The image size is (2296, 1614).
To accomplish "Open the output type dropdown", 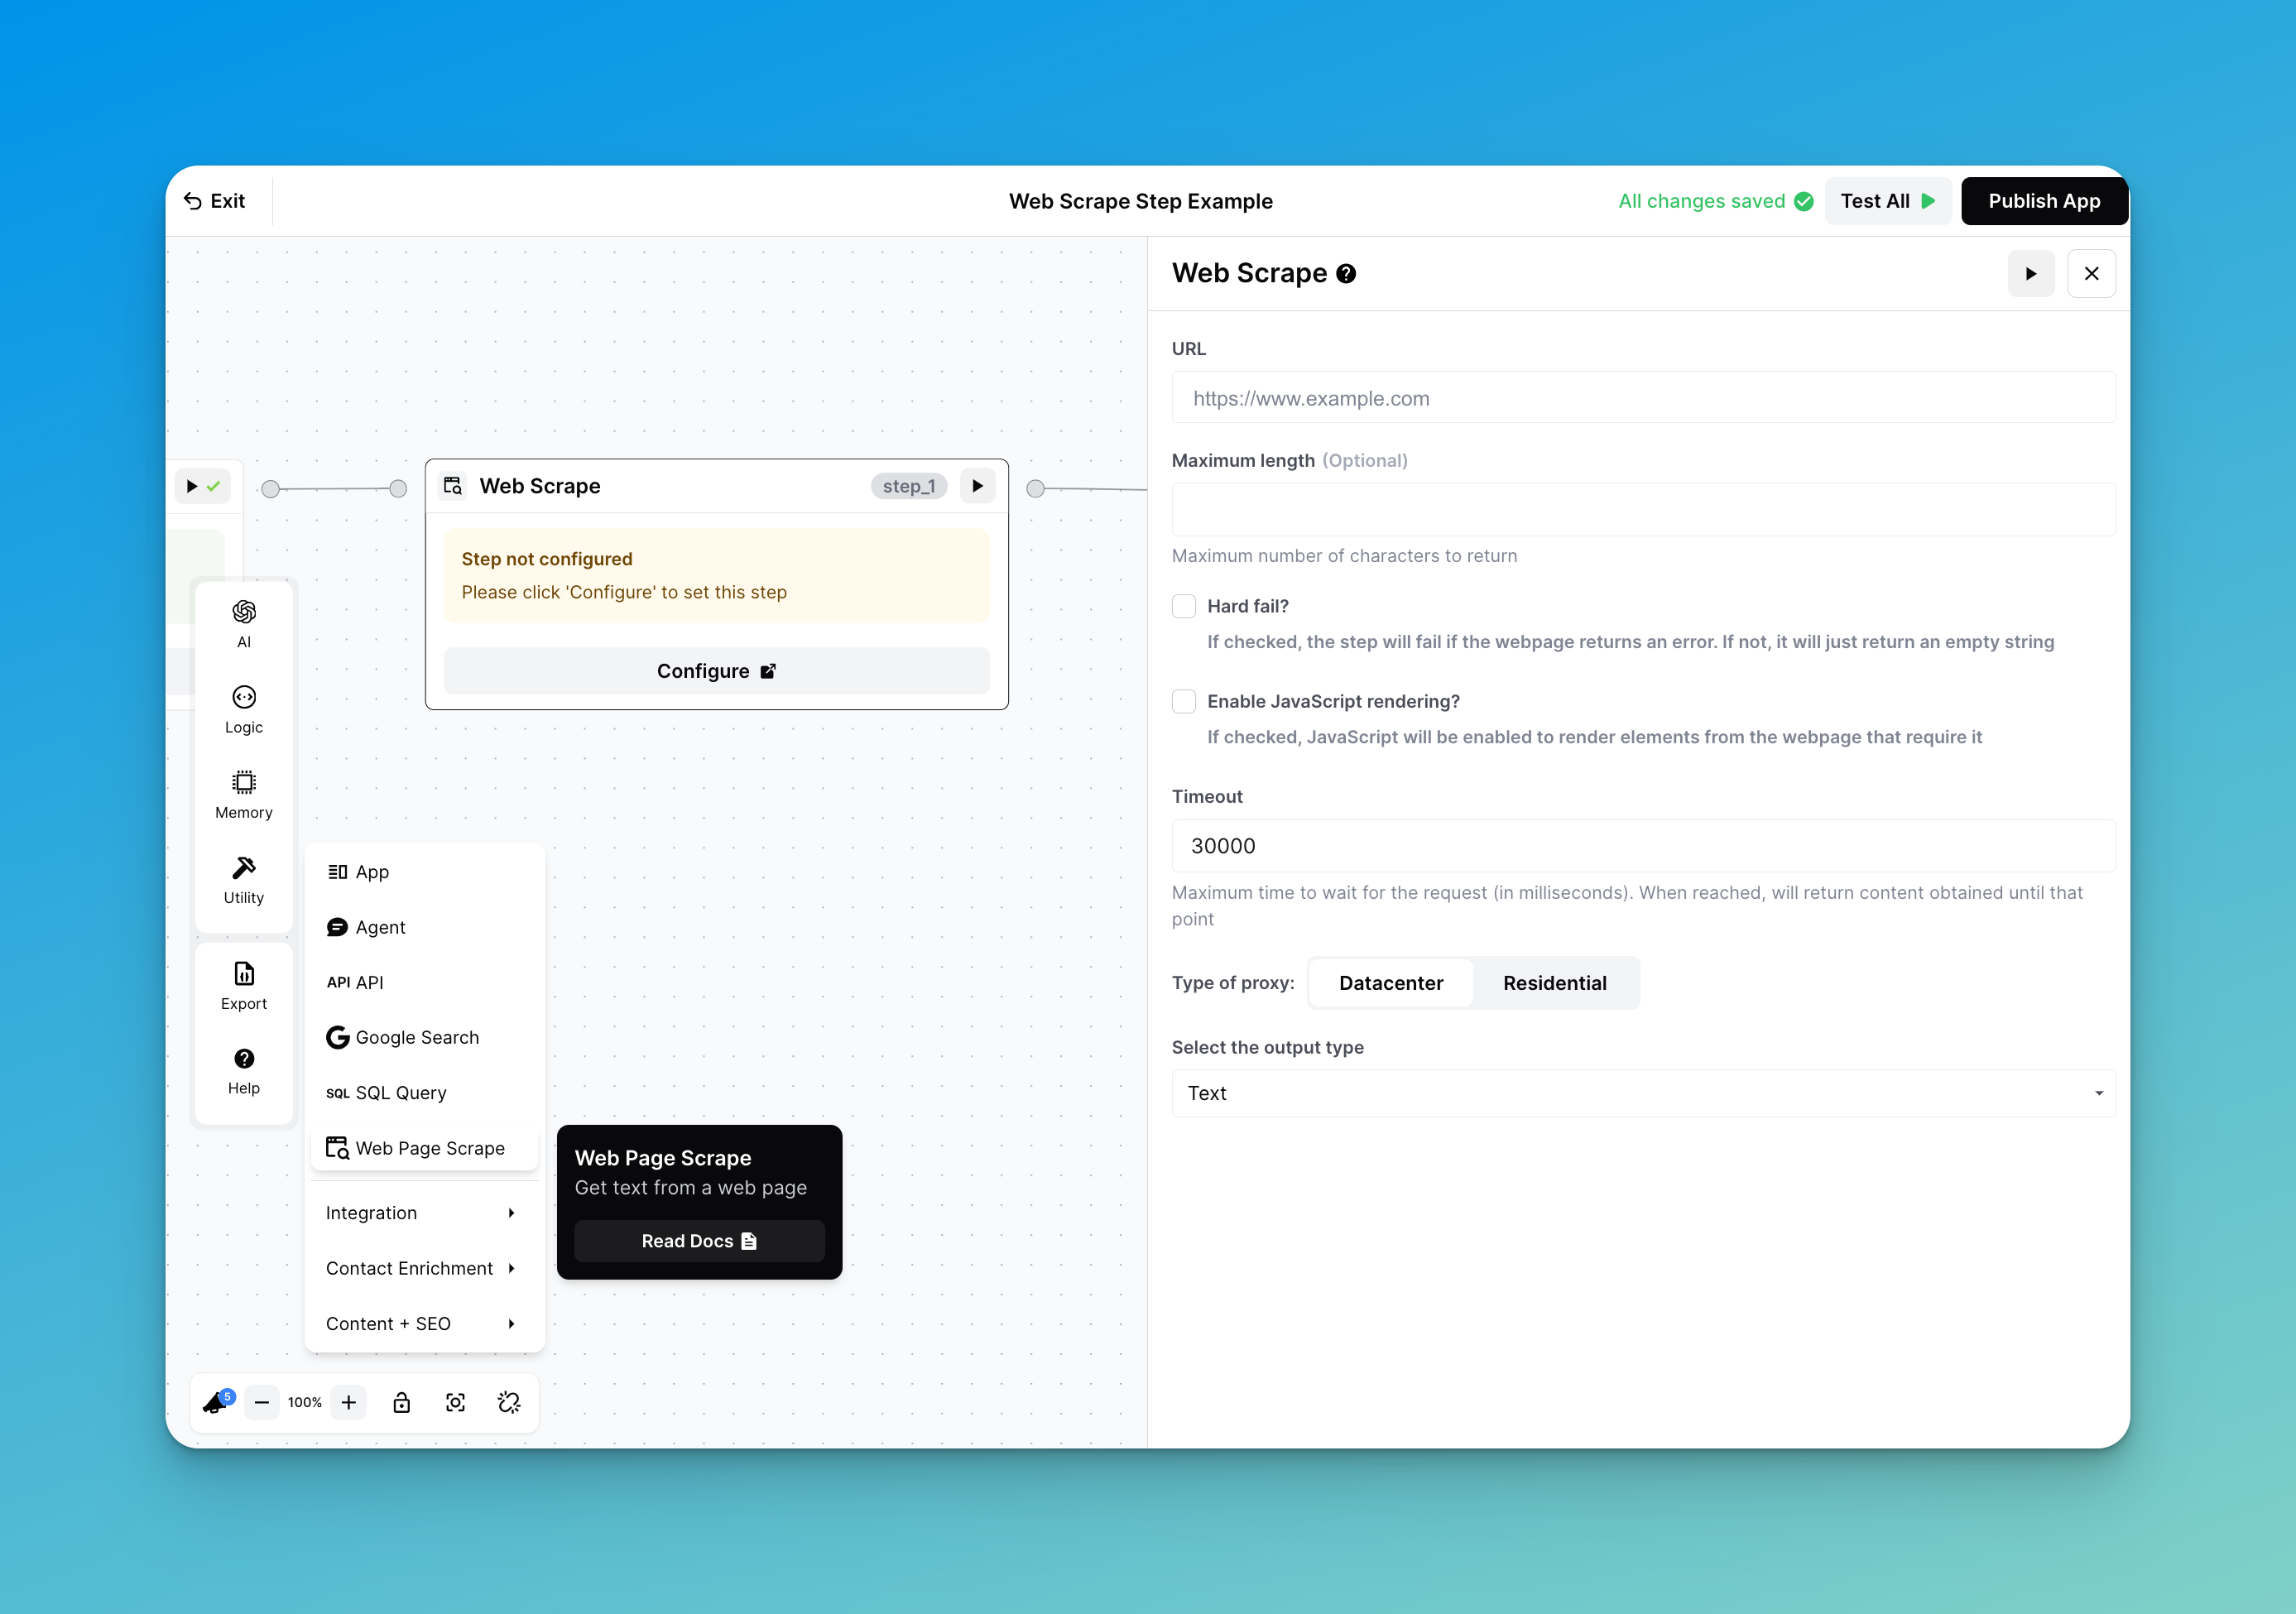I will coord(1642,1093).
